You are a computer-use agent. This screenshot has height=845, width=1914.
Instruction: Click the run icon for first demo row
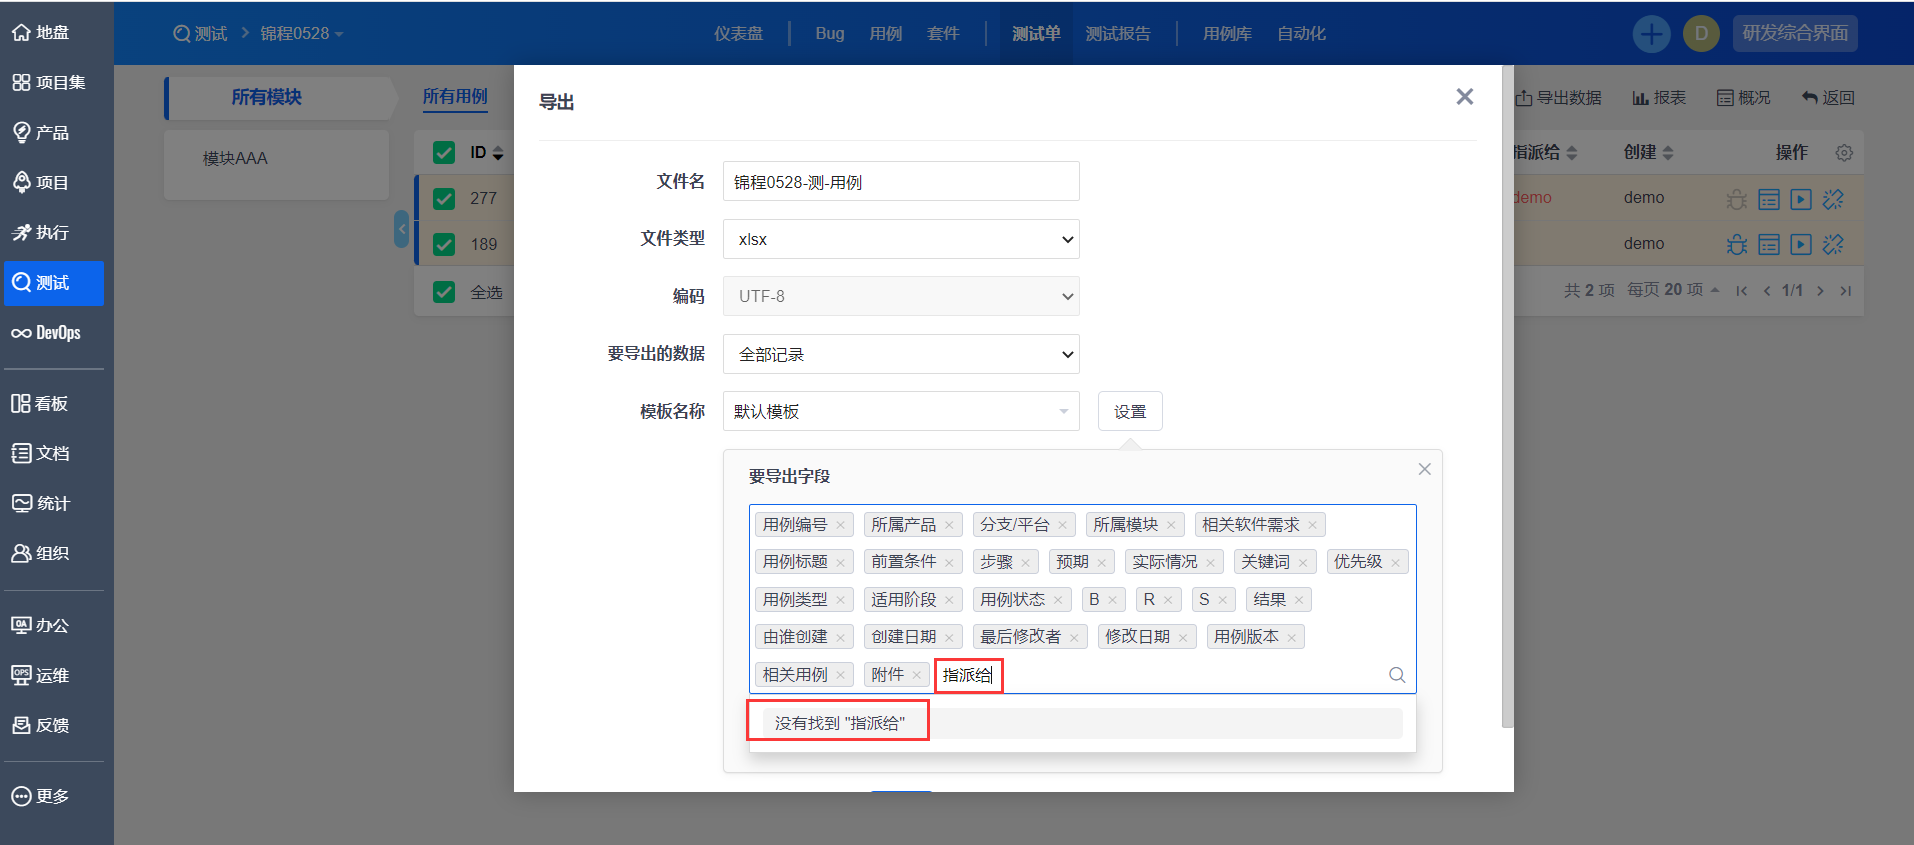point(1801,199)
